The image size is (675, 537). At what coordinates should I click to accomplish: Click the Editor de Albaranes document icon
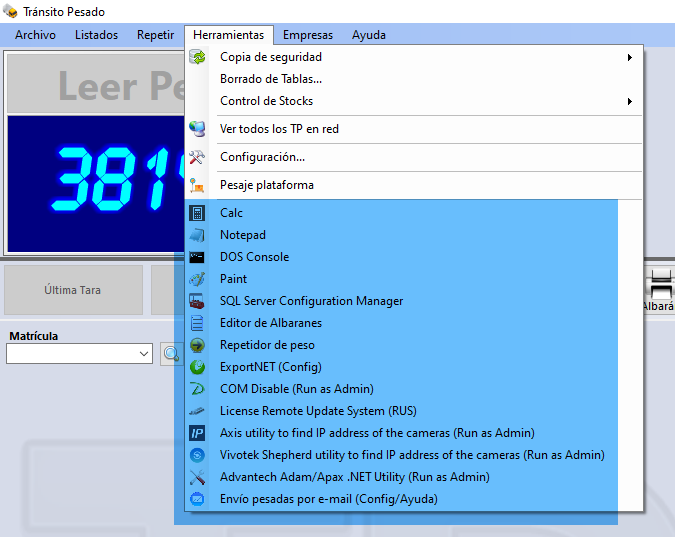point(197,323)
